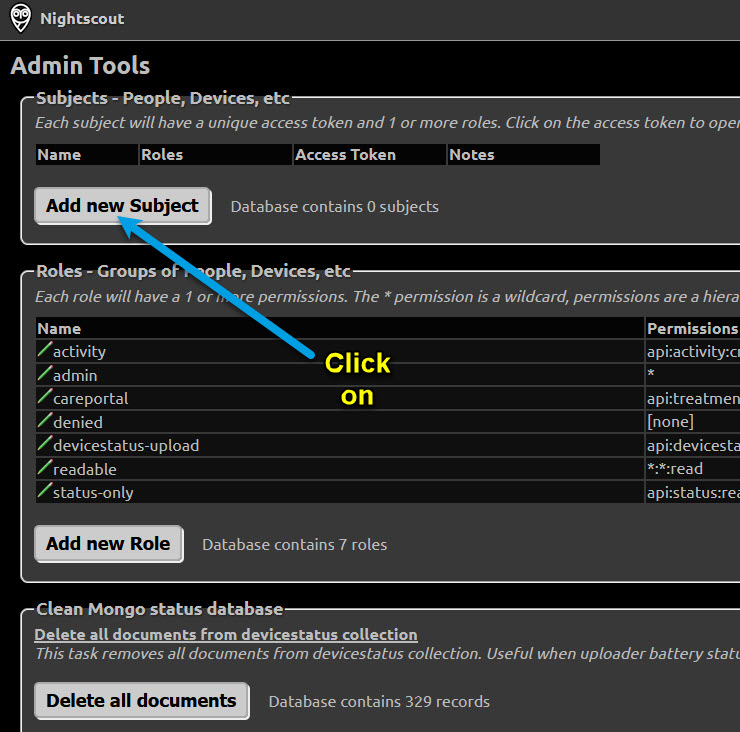Click the 'api:treatmen' careportal permission cell
Viewport: 740px width, 732px height.
click(x=693, y=399)
